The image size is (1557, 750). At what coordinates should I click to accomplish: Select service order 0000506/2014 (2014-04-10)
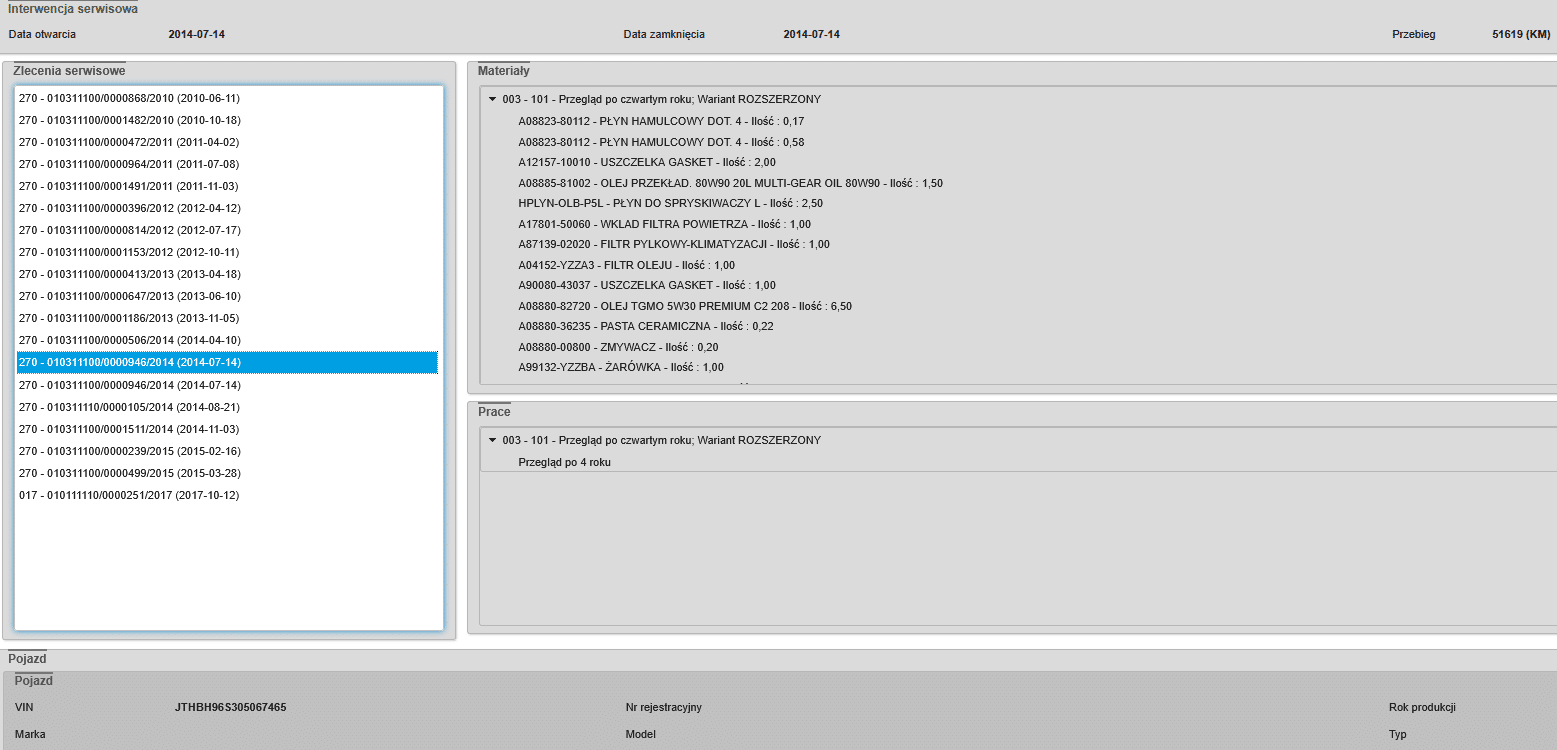click(227, 340)
